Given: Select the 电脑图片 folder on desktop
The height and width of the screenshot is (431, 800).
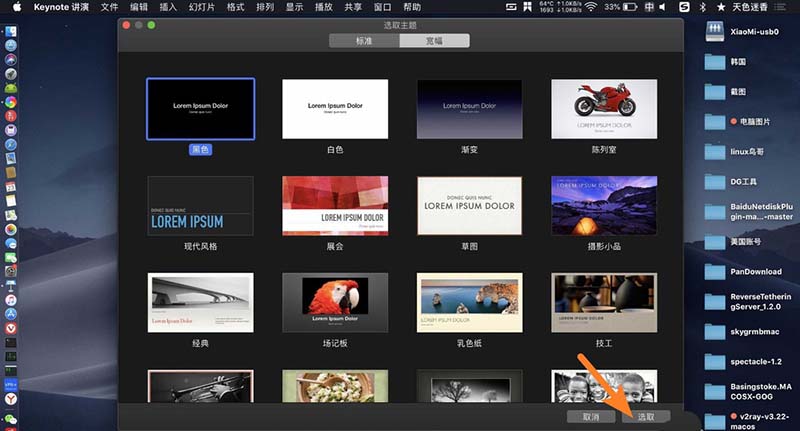Looking at the screenshot, I should (715, 122).
